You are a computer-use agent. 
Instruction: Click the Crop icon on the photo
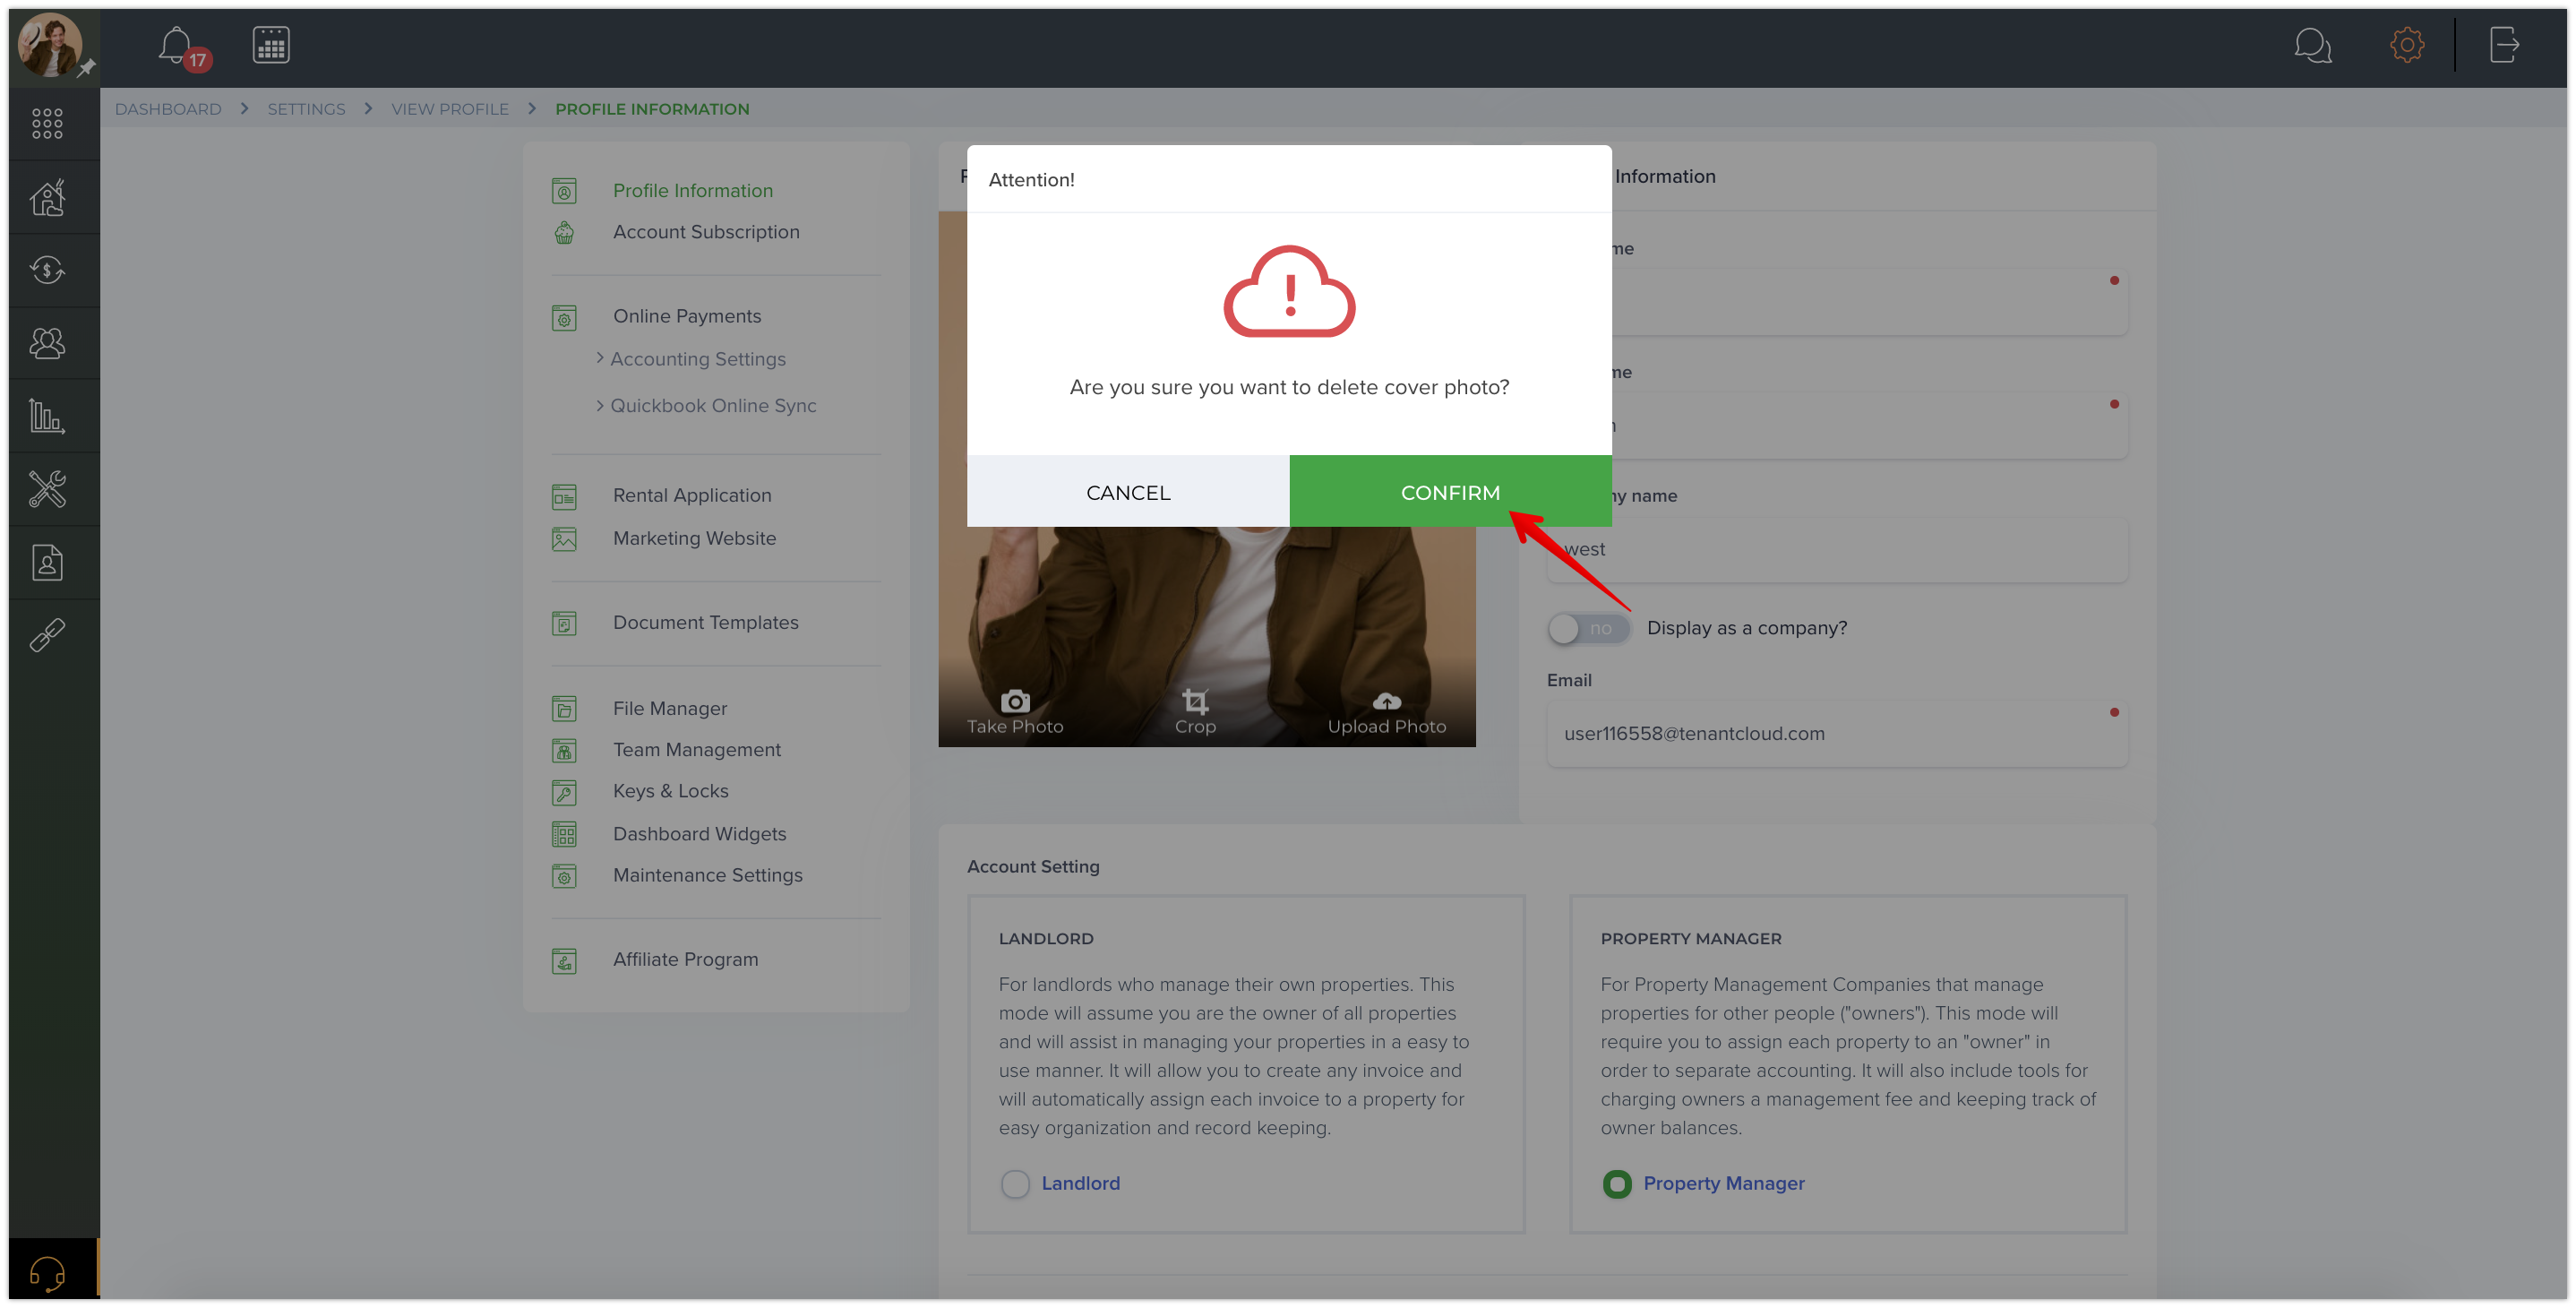(x=1195, y=702)
